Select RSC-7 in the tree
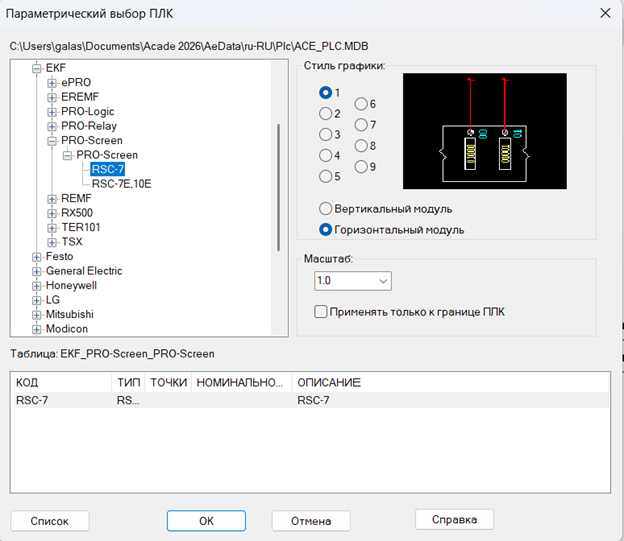The height and width of the screenshot is (541, 624). point(108,169)
